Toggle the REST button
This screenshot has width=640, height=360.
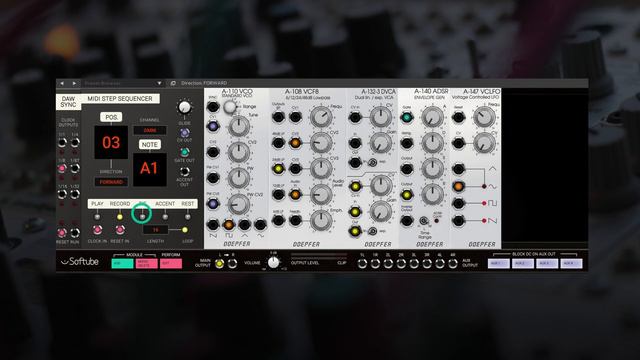point(187,217)
